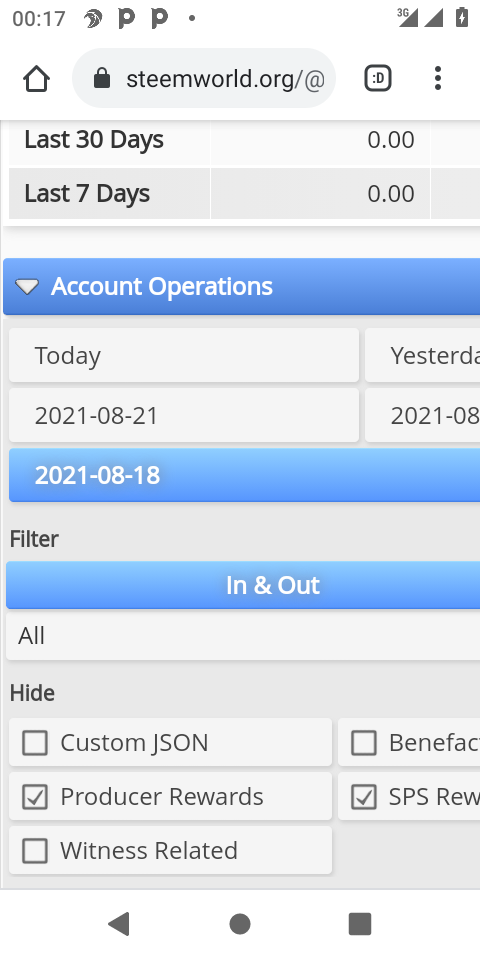Tap the lock icon in address bar
480x960 pixels.
point(102,78)
